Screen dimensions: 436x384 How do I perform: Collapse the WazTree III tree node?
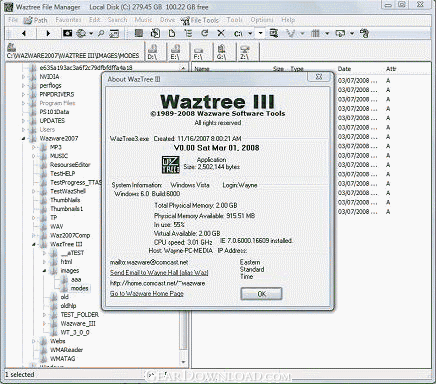34,244
